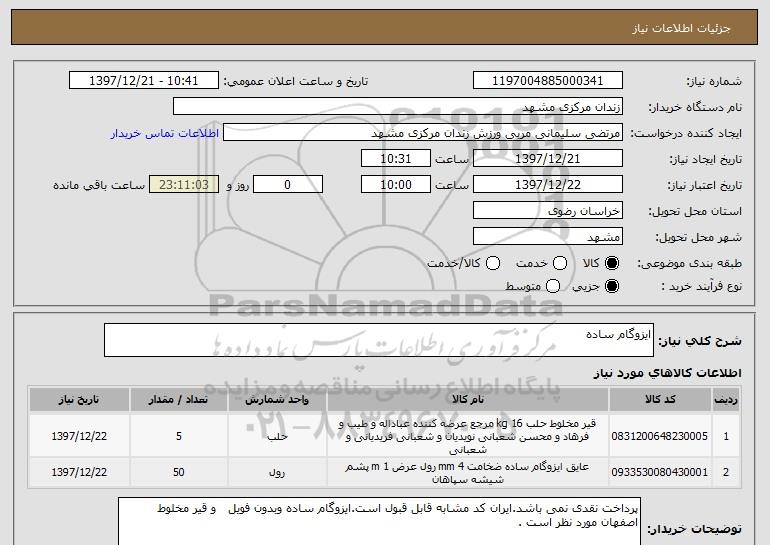Click the واحد شمارش column header
This screenshot has width=770, height=545.
pos(277,400)
